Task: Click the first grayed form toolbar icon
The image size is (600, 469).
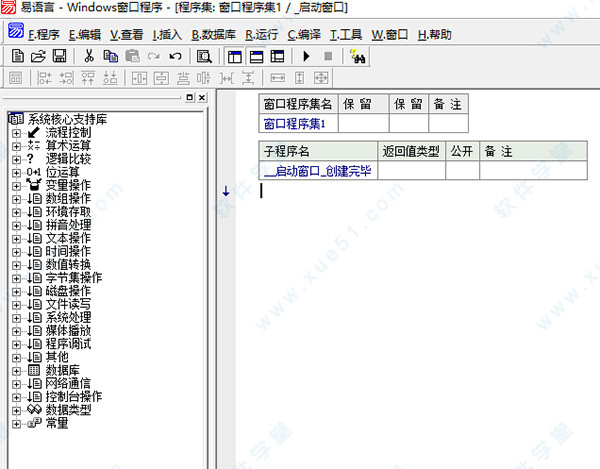Action: (x=15, y=78)
